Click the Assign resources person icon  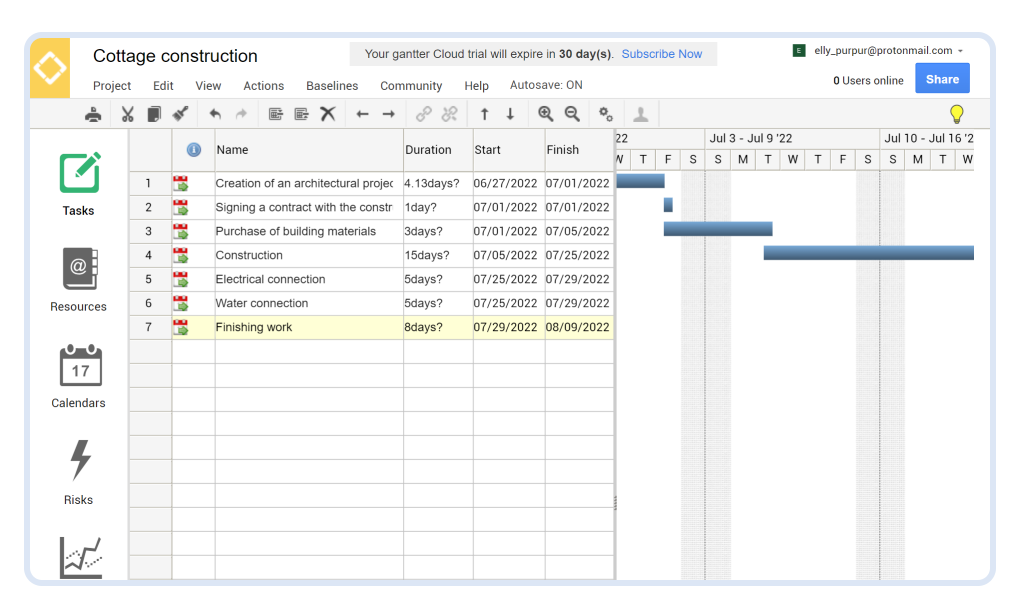pos(641,114)
